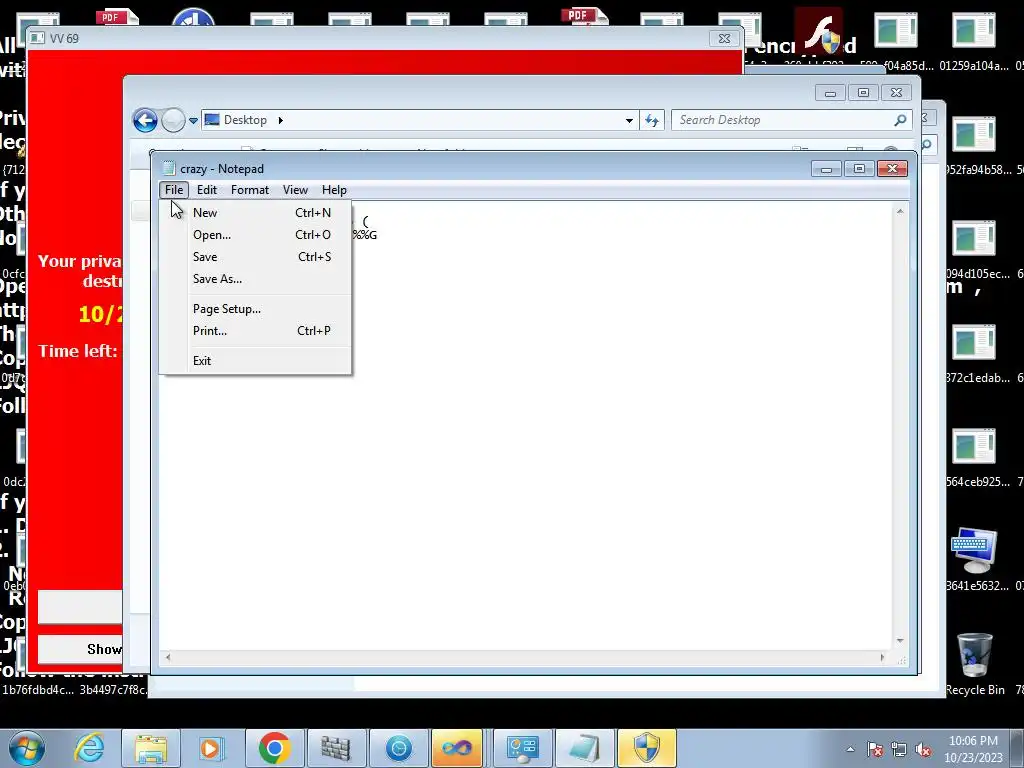Select the Recycle Bin desktop icon
The height and width of the screenshot is (768, 1024).
pos(974,663)
